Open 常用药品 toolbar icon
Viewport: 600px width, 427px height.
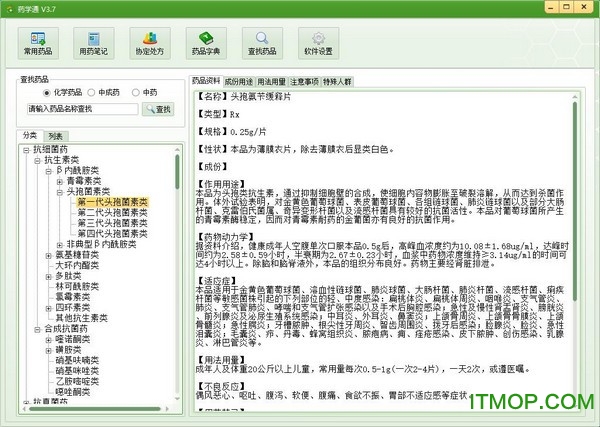(x=38, y=43)
